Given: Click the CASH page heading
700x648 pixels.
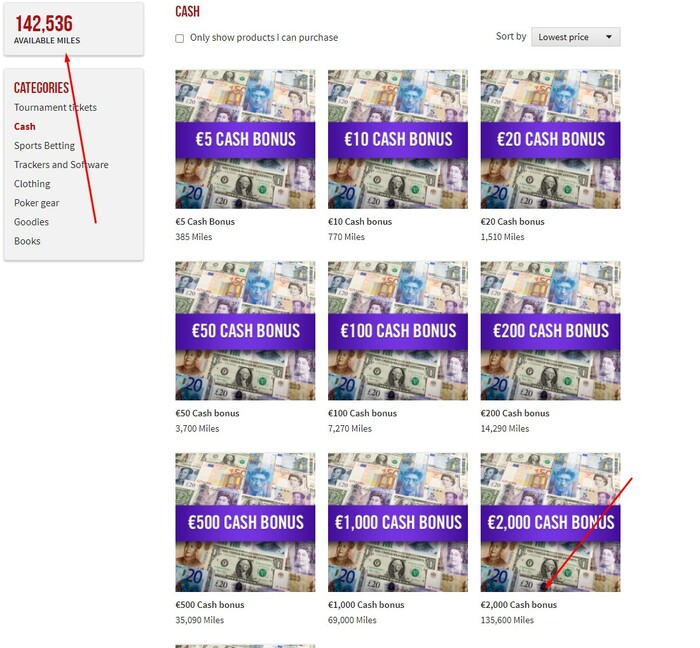Looking at the screenshot, I should pyautogui.click(x=188, y=11).
